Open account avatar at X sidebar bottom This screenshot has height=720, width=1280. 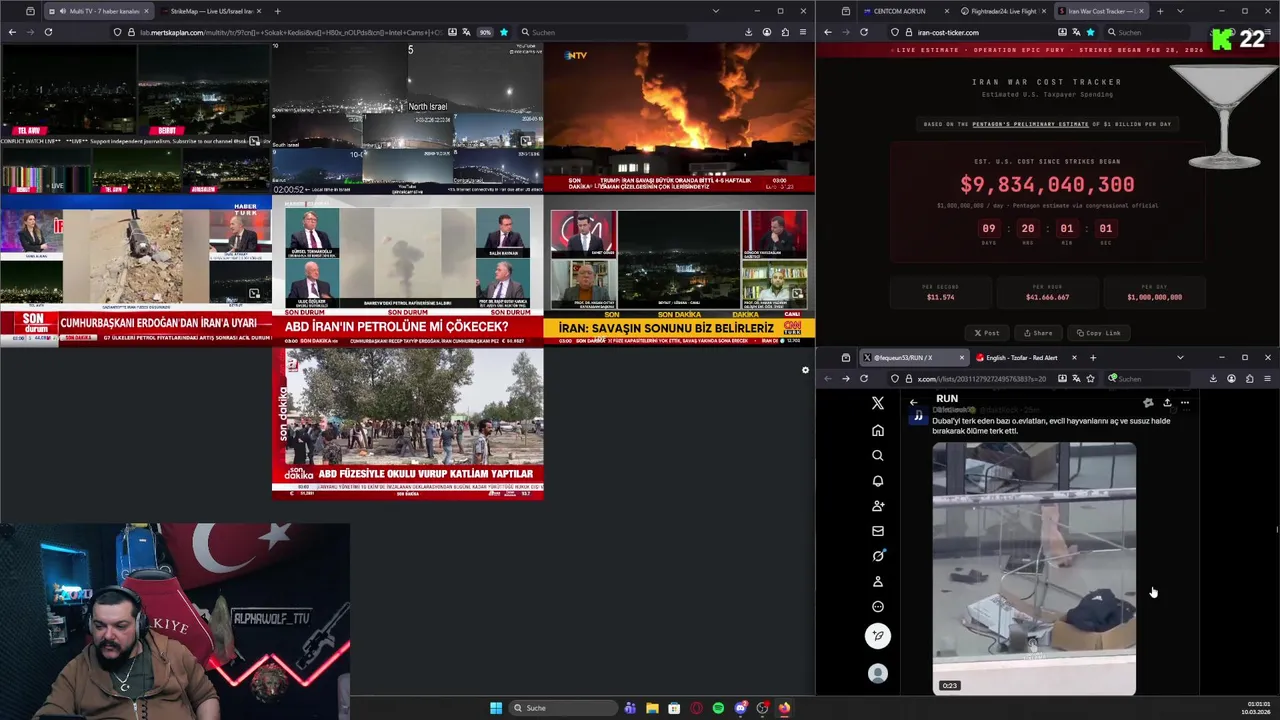(878, 674)
